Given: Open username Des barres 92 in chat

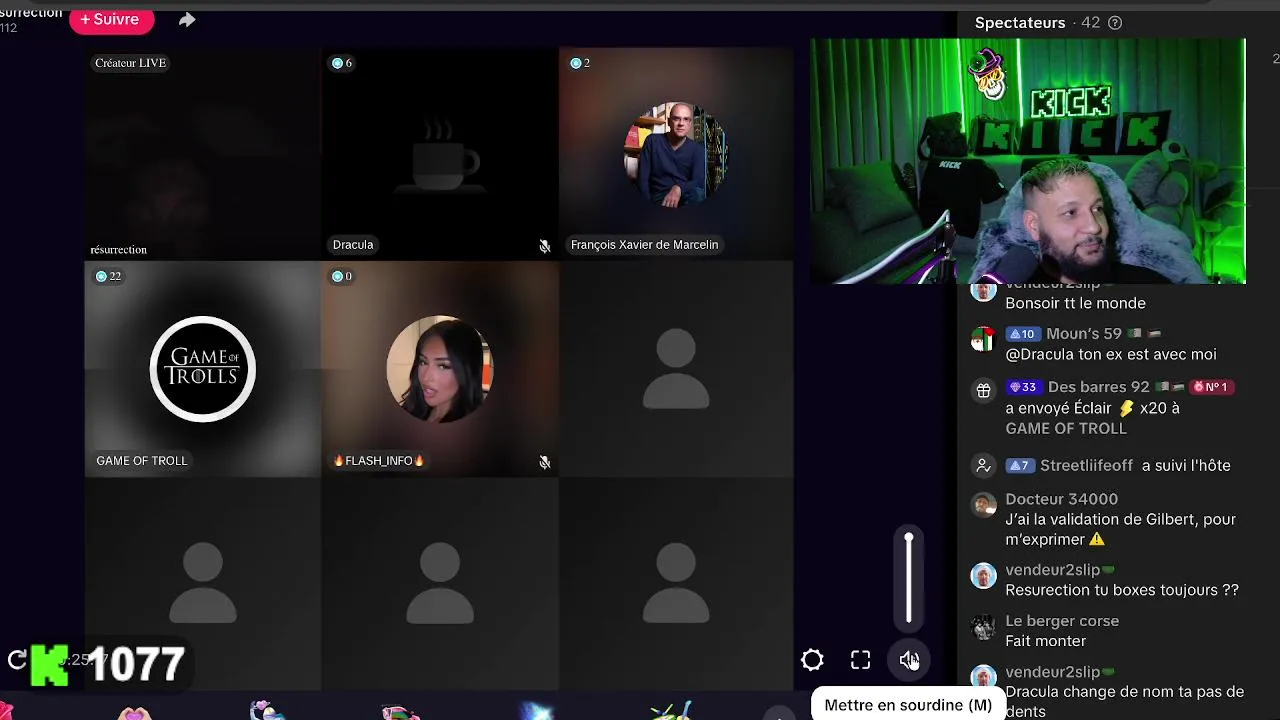Looking at the screenshot, I should point(1098,387).
